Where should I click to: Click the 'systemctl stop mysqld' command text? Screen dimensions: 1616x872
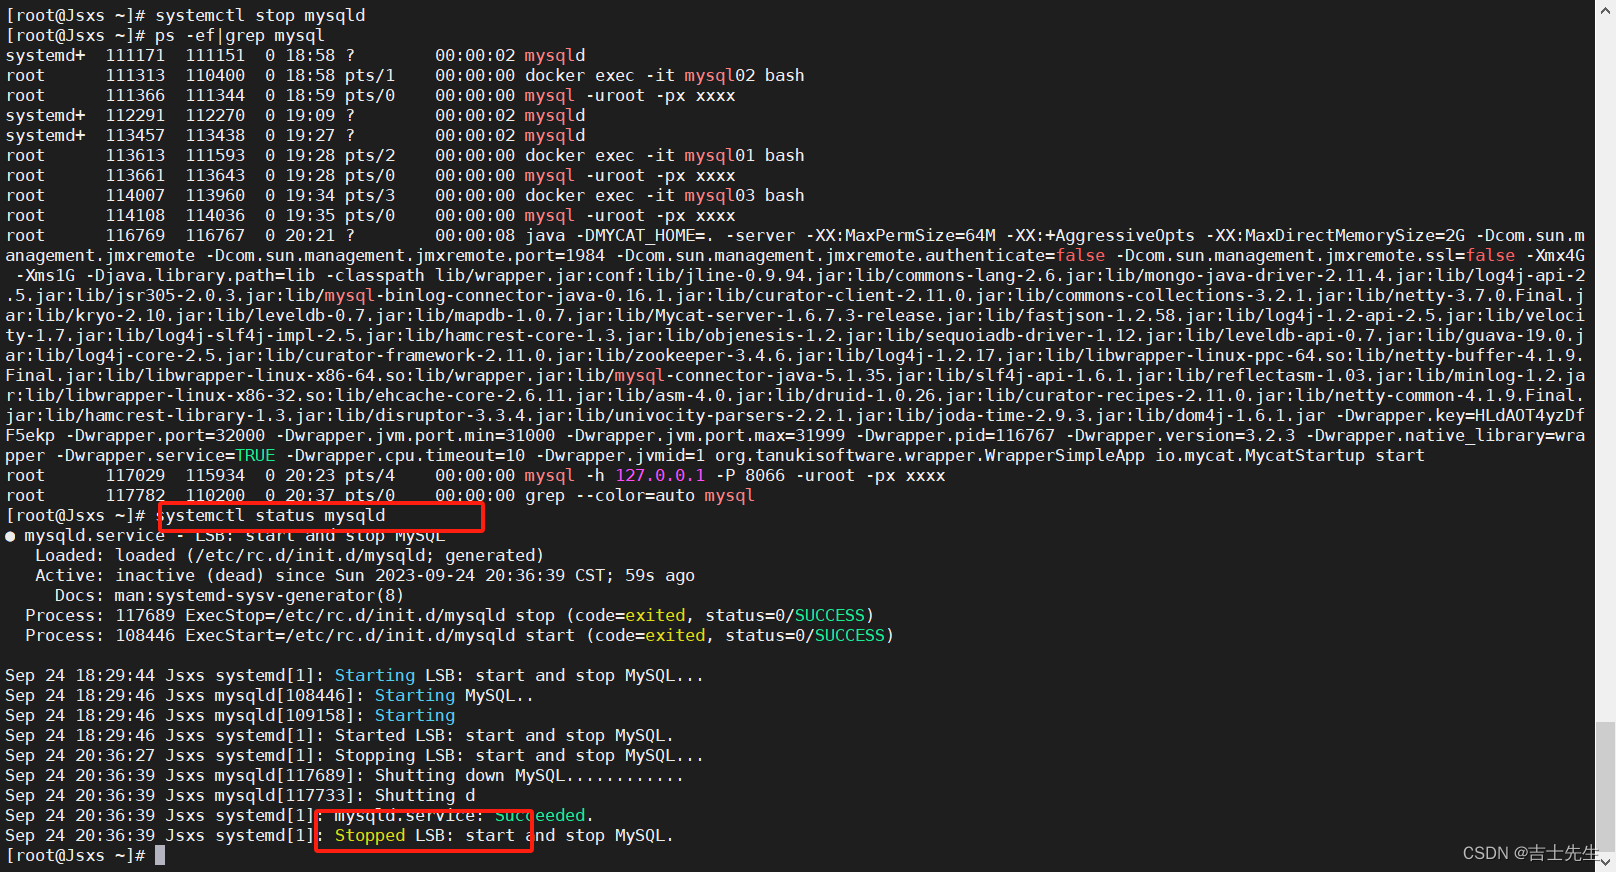coord(260,15)
